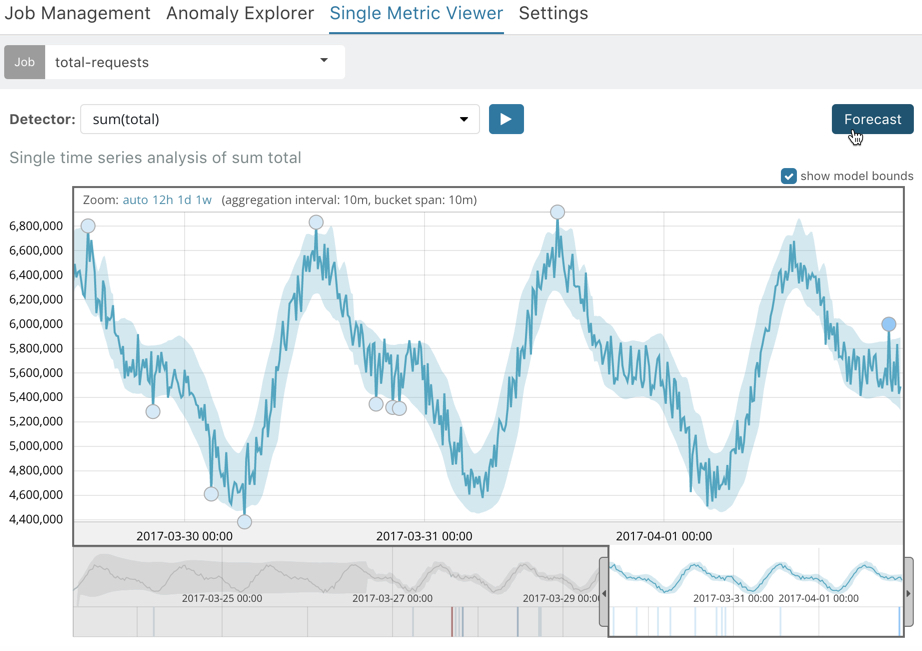Open the Detector sum(total) dropdown
The height and width of the screenshot is (651, 922).
466,118
